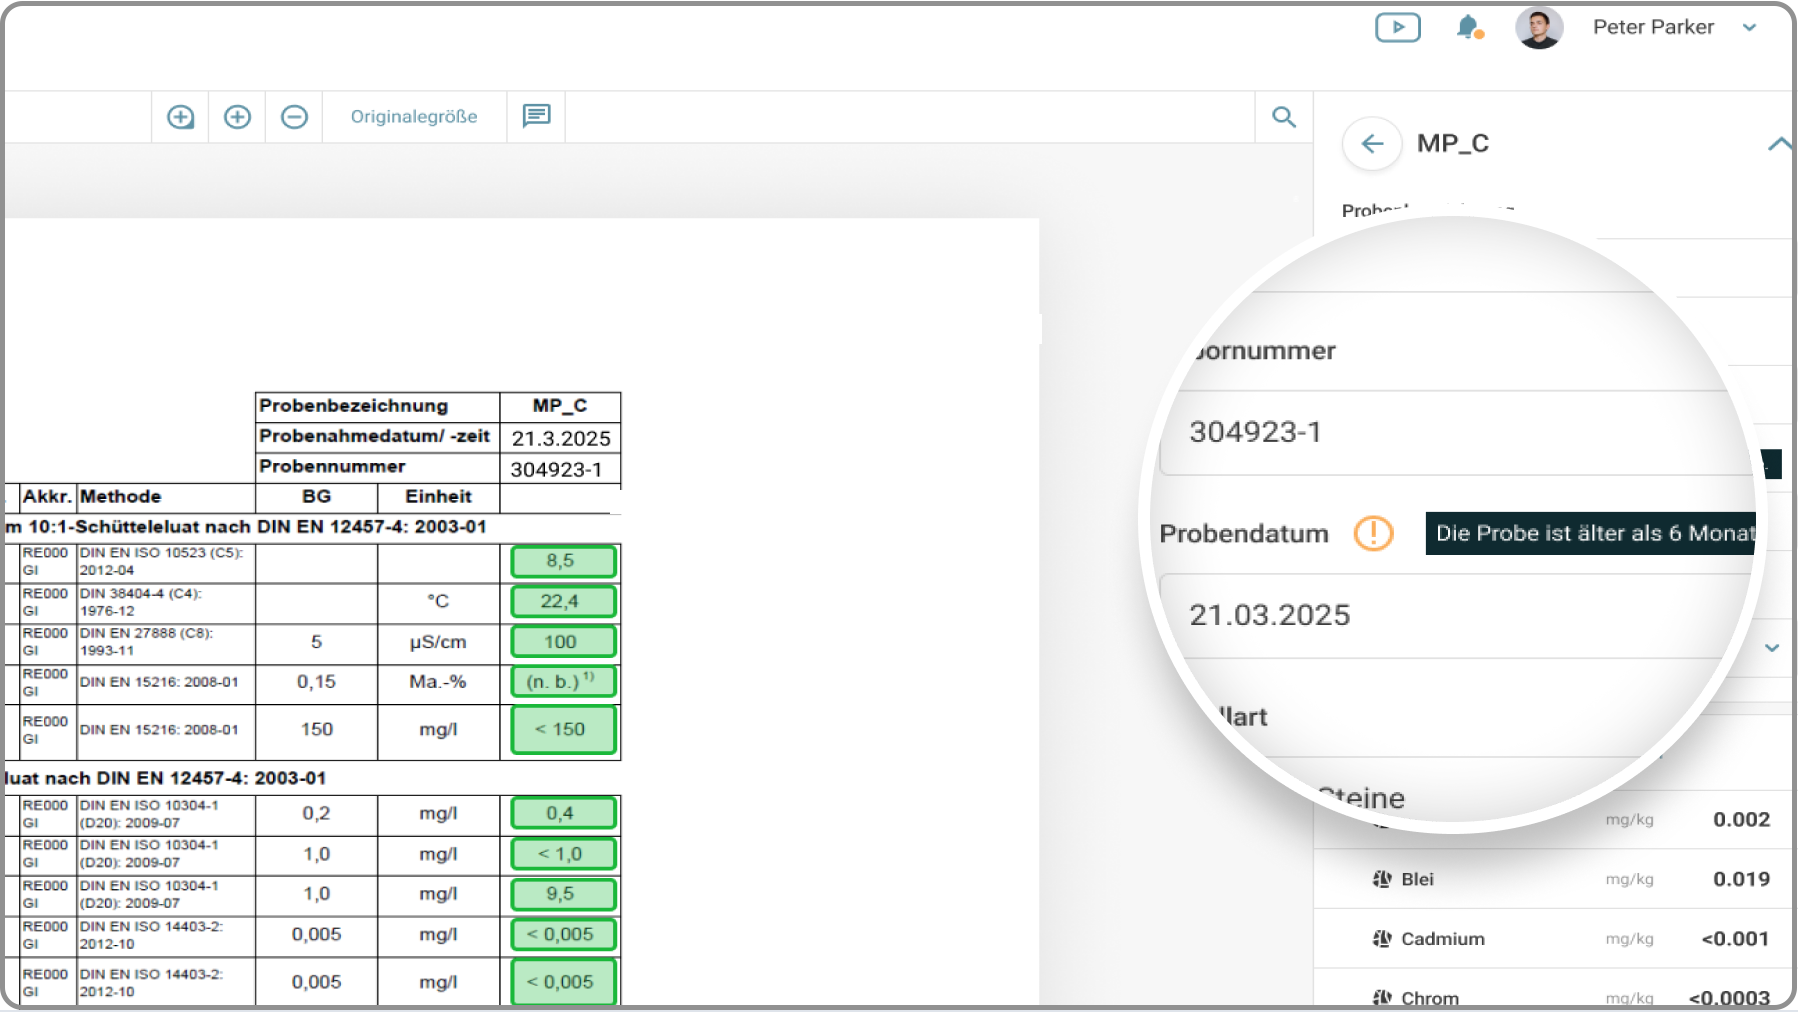
Task: Click the Peter Parker profile avatar
Action: [1538, 27]
